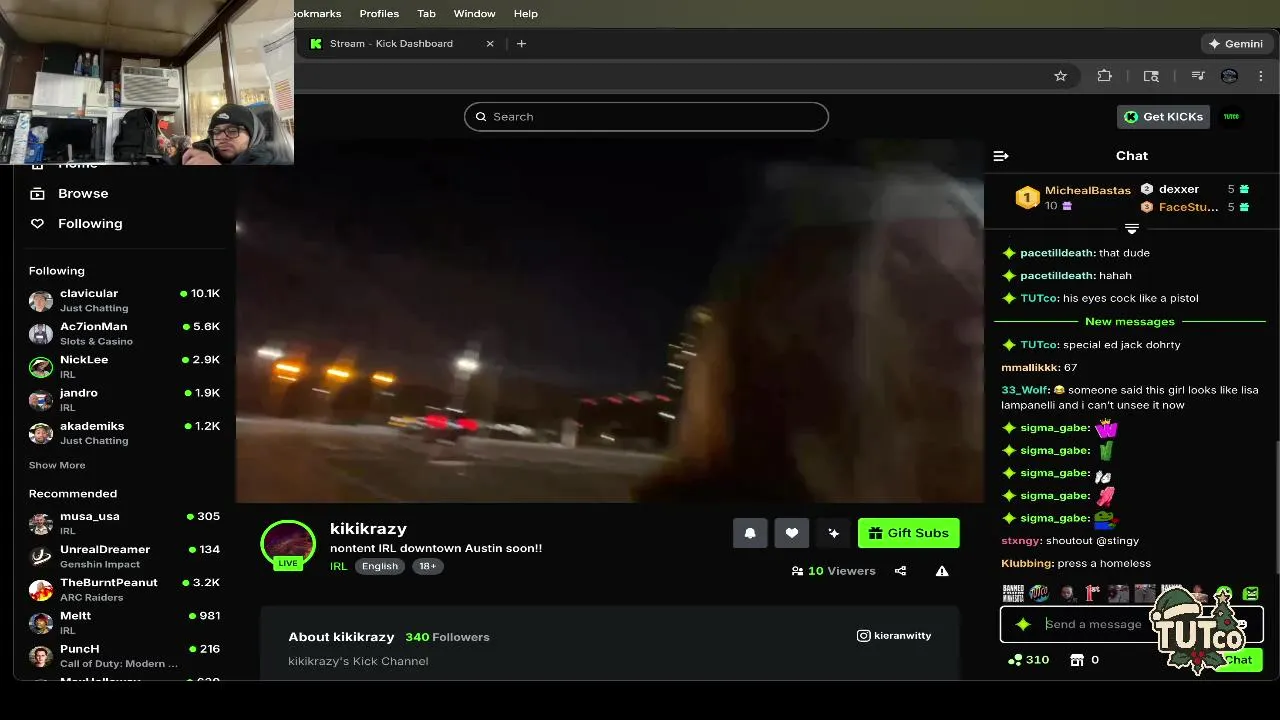Viewport: 1280px width, 720px height.
Task: Open the media control playlist icon
Action: pos(1197,76)
